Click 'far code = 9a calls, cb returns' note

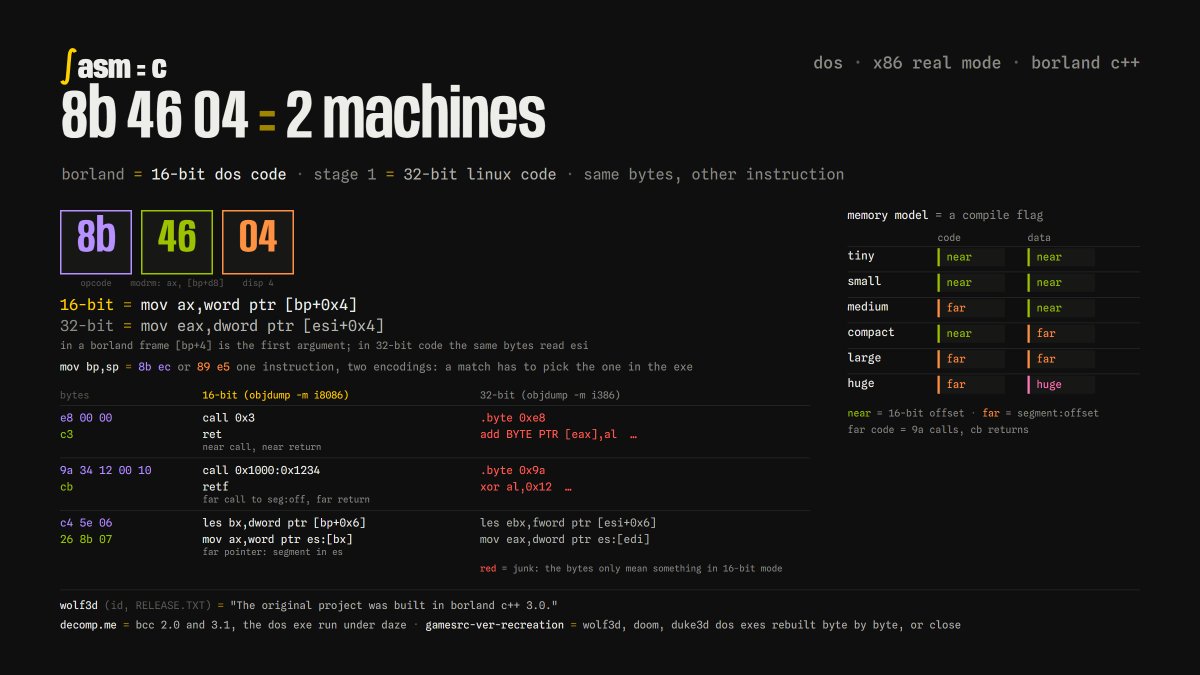tap(938, 429)
